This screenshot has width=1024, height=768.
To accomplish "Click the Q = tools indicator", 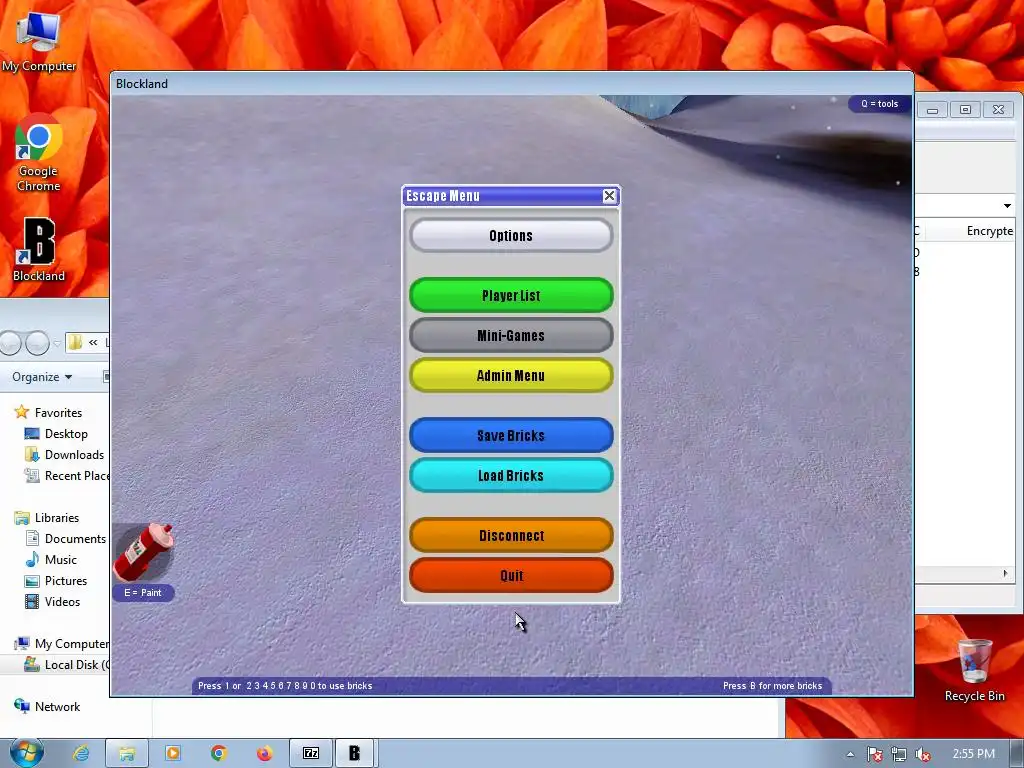I will point(879,104).
